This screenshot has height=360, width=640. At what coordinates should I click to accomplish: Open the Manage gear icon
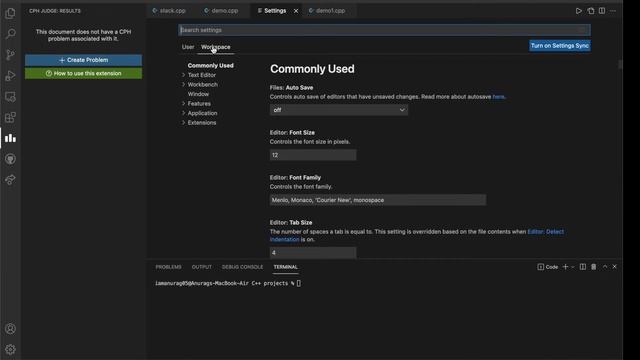(x=11, y=349)
